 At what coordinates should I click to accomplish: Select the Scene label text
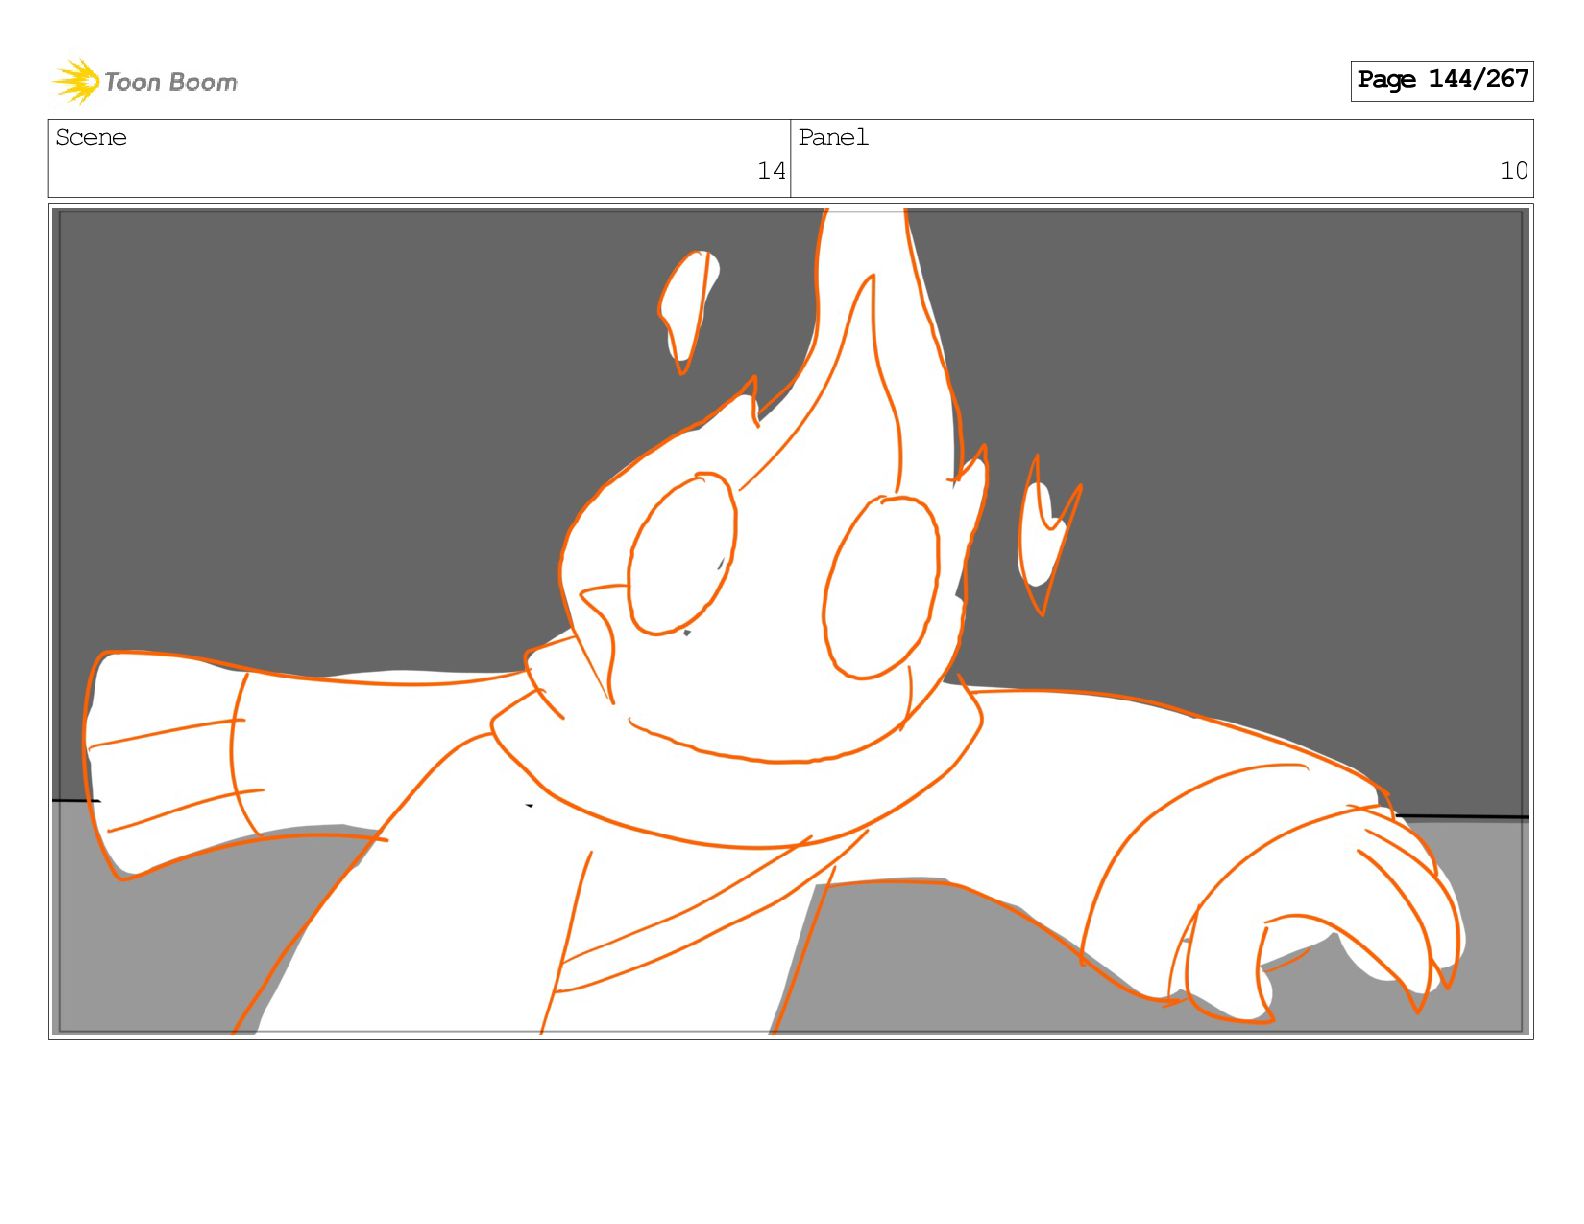pos(91,137)
